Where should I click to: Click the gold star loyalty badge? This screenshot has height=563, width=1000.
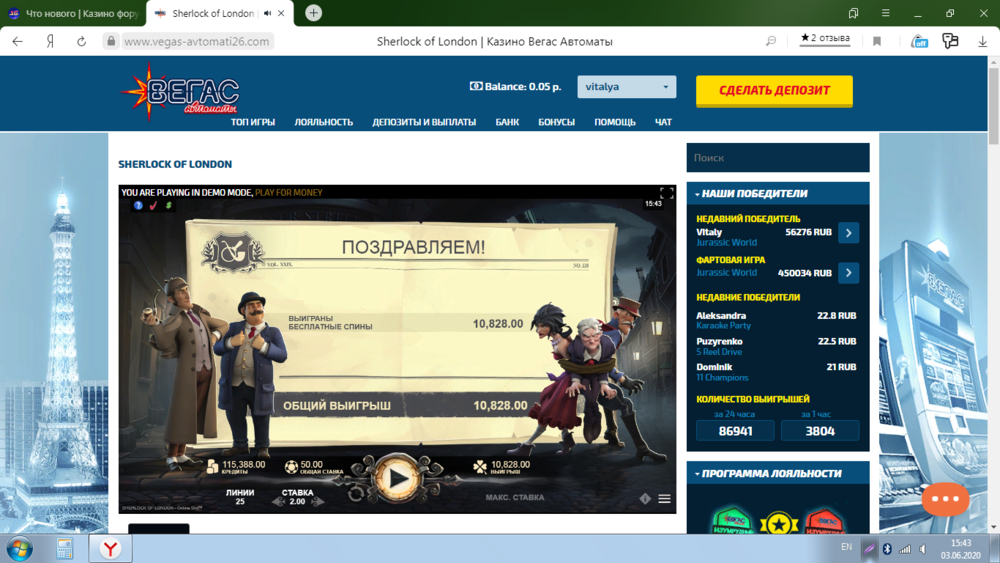coord(779,523)
